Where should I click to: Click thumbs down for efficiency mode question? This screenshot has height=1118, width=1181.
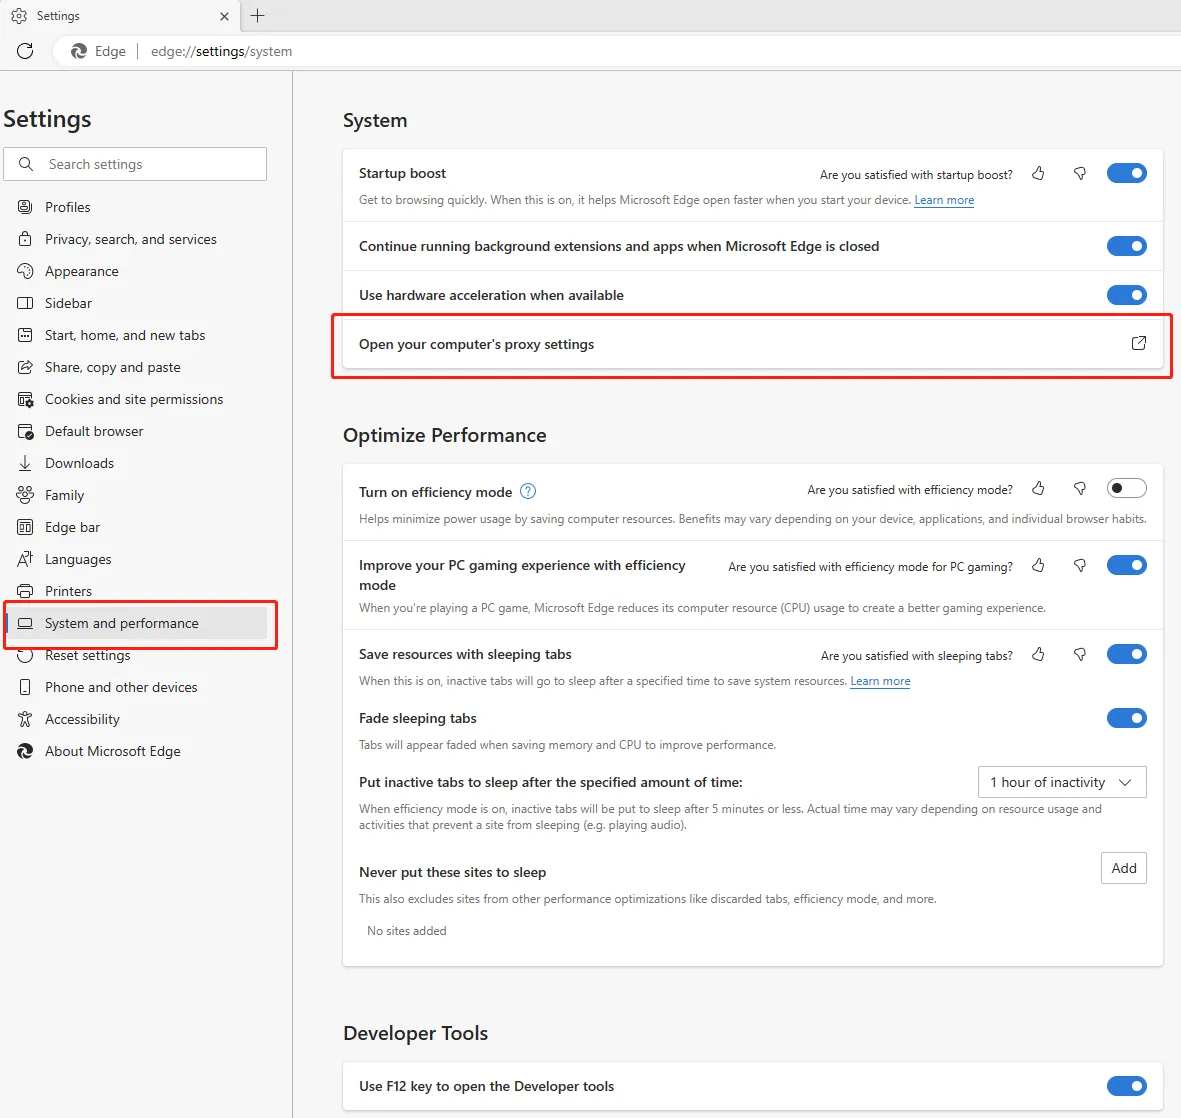(1079, 489)
